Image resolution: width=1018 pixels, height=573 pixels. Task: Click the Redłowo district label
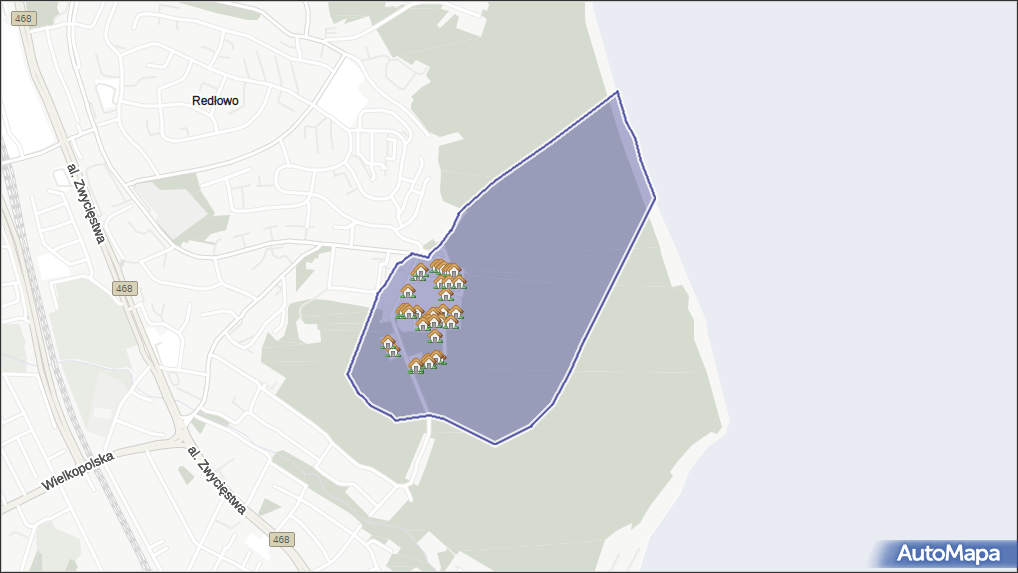pos(216,101)
